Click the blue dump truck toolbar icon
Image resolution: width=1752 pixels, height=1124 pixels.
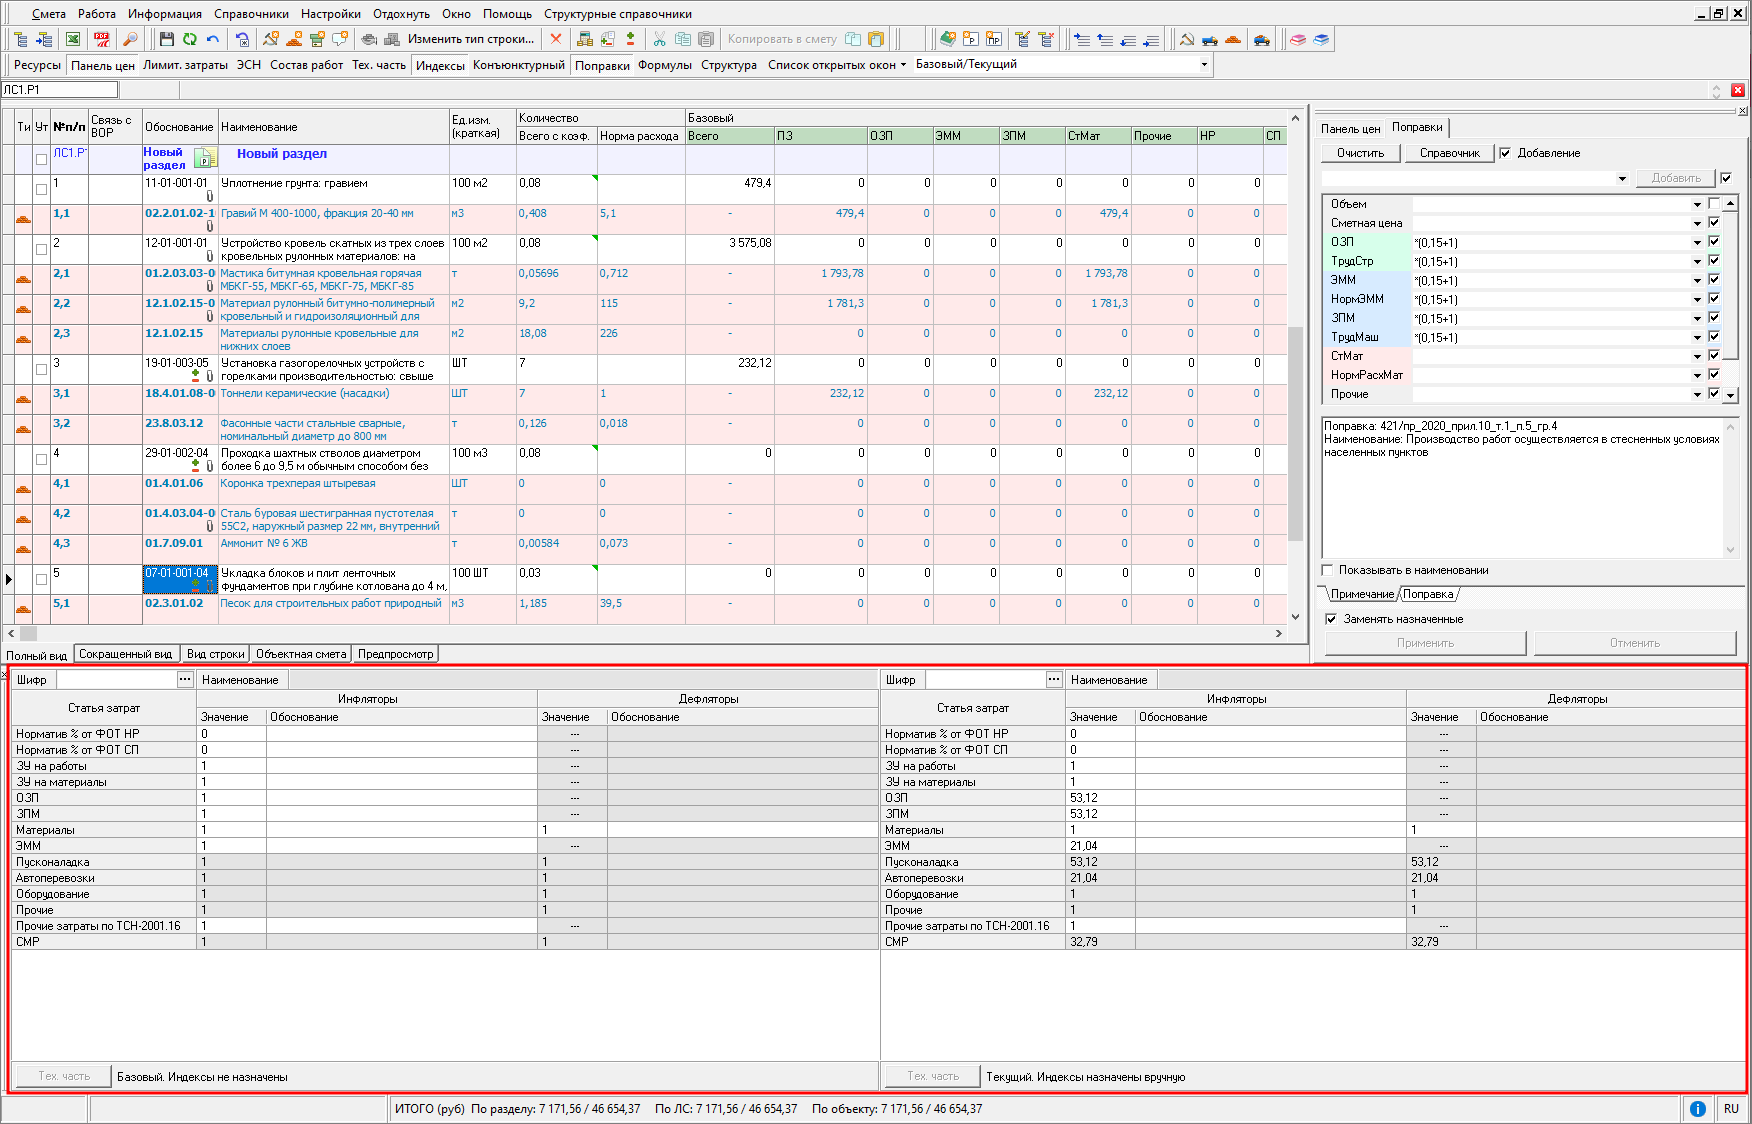click(1210, 39)
